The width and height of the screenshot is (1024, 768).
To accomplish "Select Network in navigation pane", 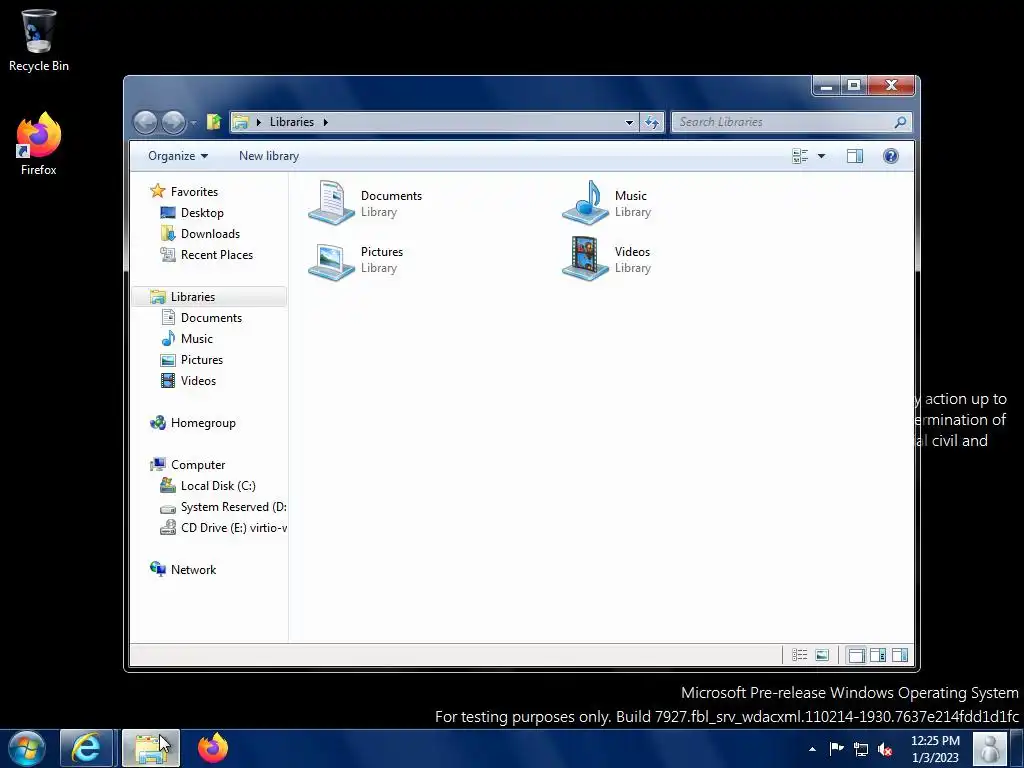I will coord(193,569).
